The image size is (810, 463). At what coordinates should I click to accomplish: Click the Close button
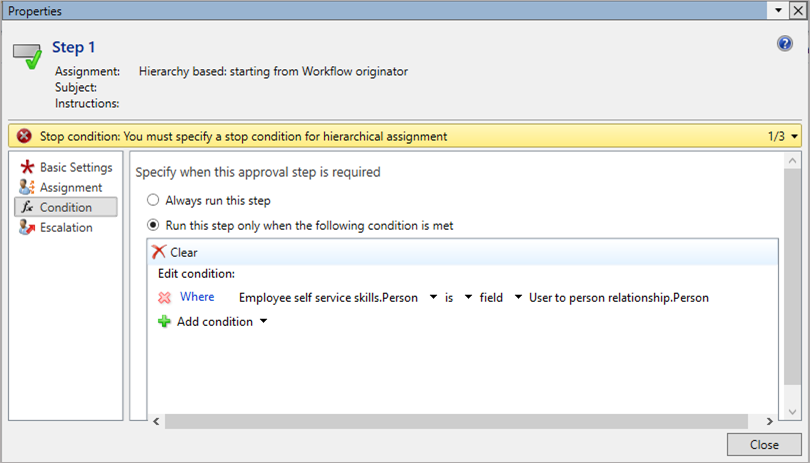(764, 444)
